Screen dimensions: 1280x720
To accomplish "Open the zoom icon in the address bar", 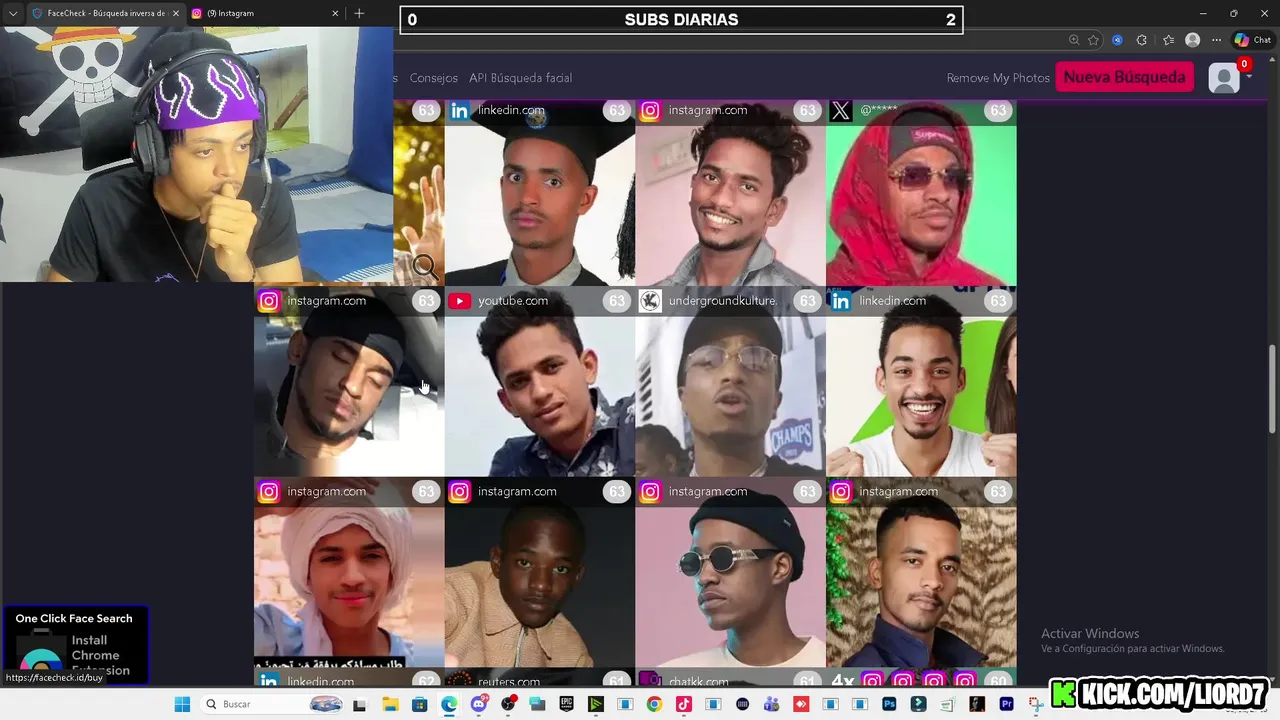I will click(x=1074, y=40).
